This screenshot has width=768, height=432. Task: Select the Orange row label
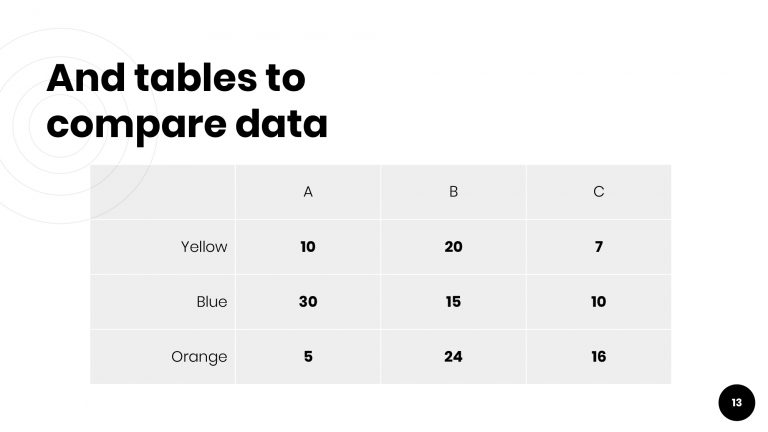tap(199, 357)
